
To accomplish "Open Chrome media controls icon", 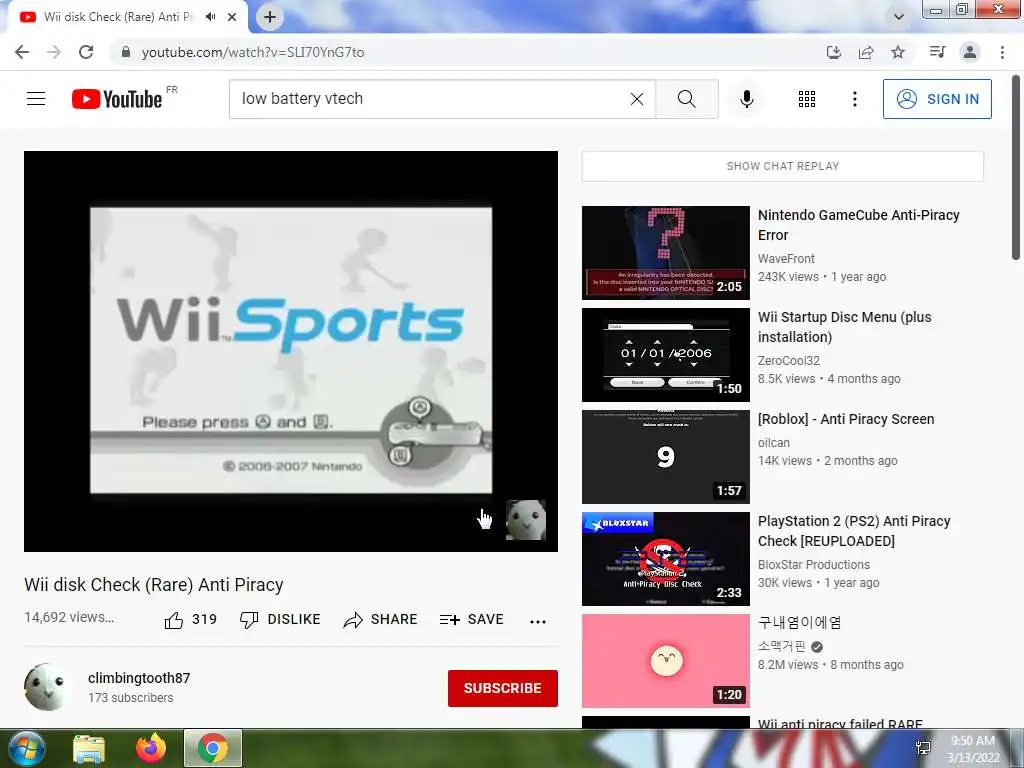I will (x=937, y=52).
